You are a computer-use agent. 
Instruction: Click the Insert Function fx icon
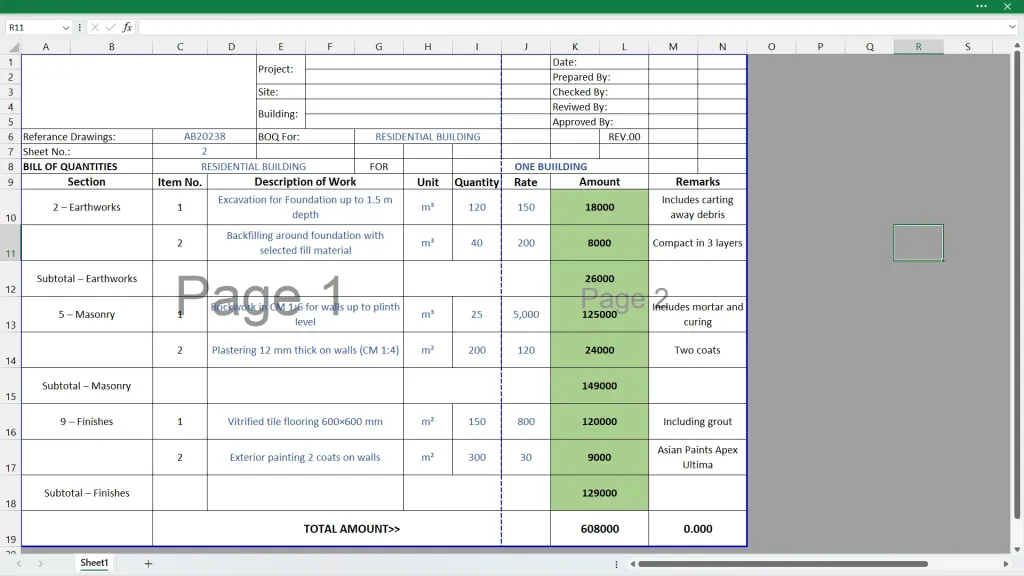[x=127, y=28]
